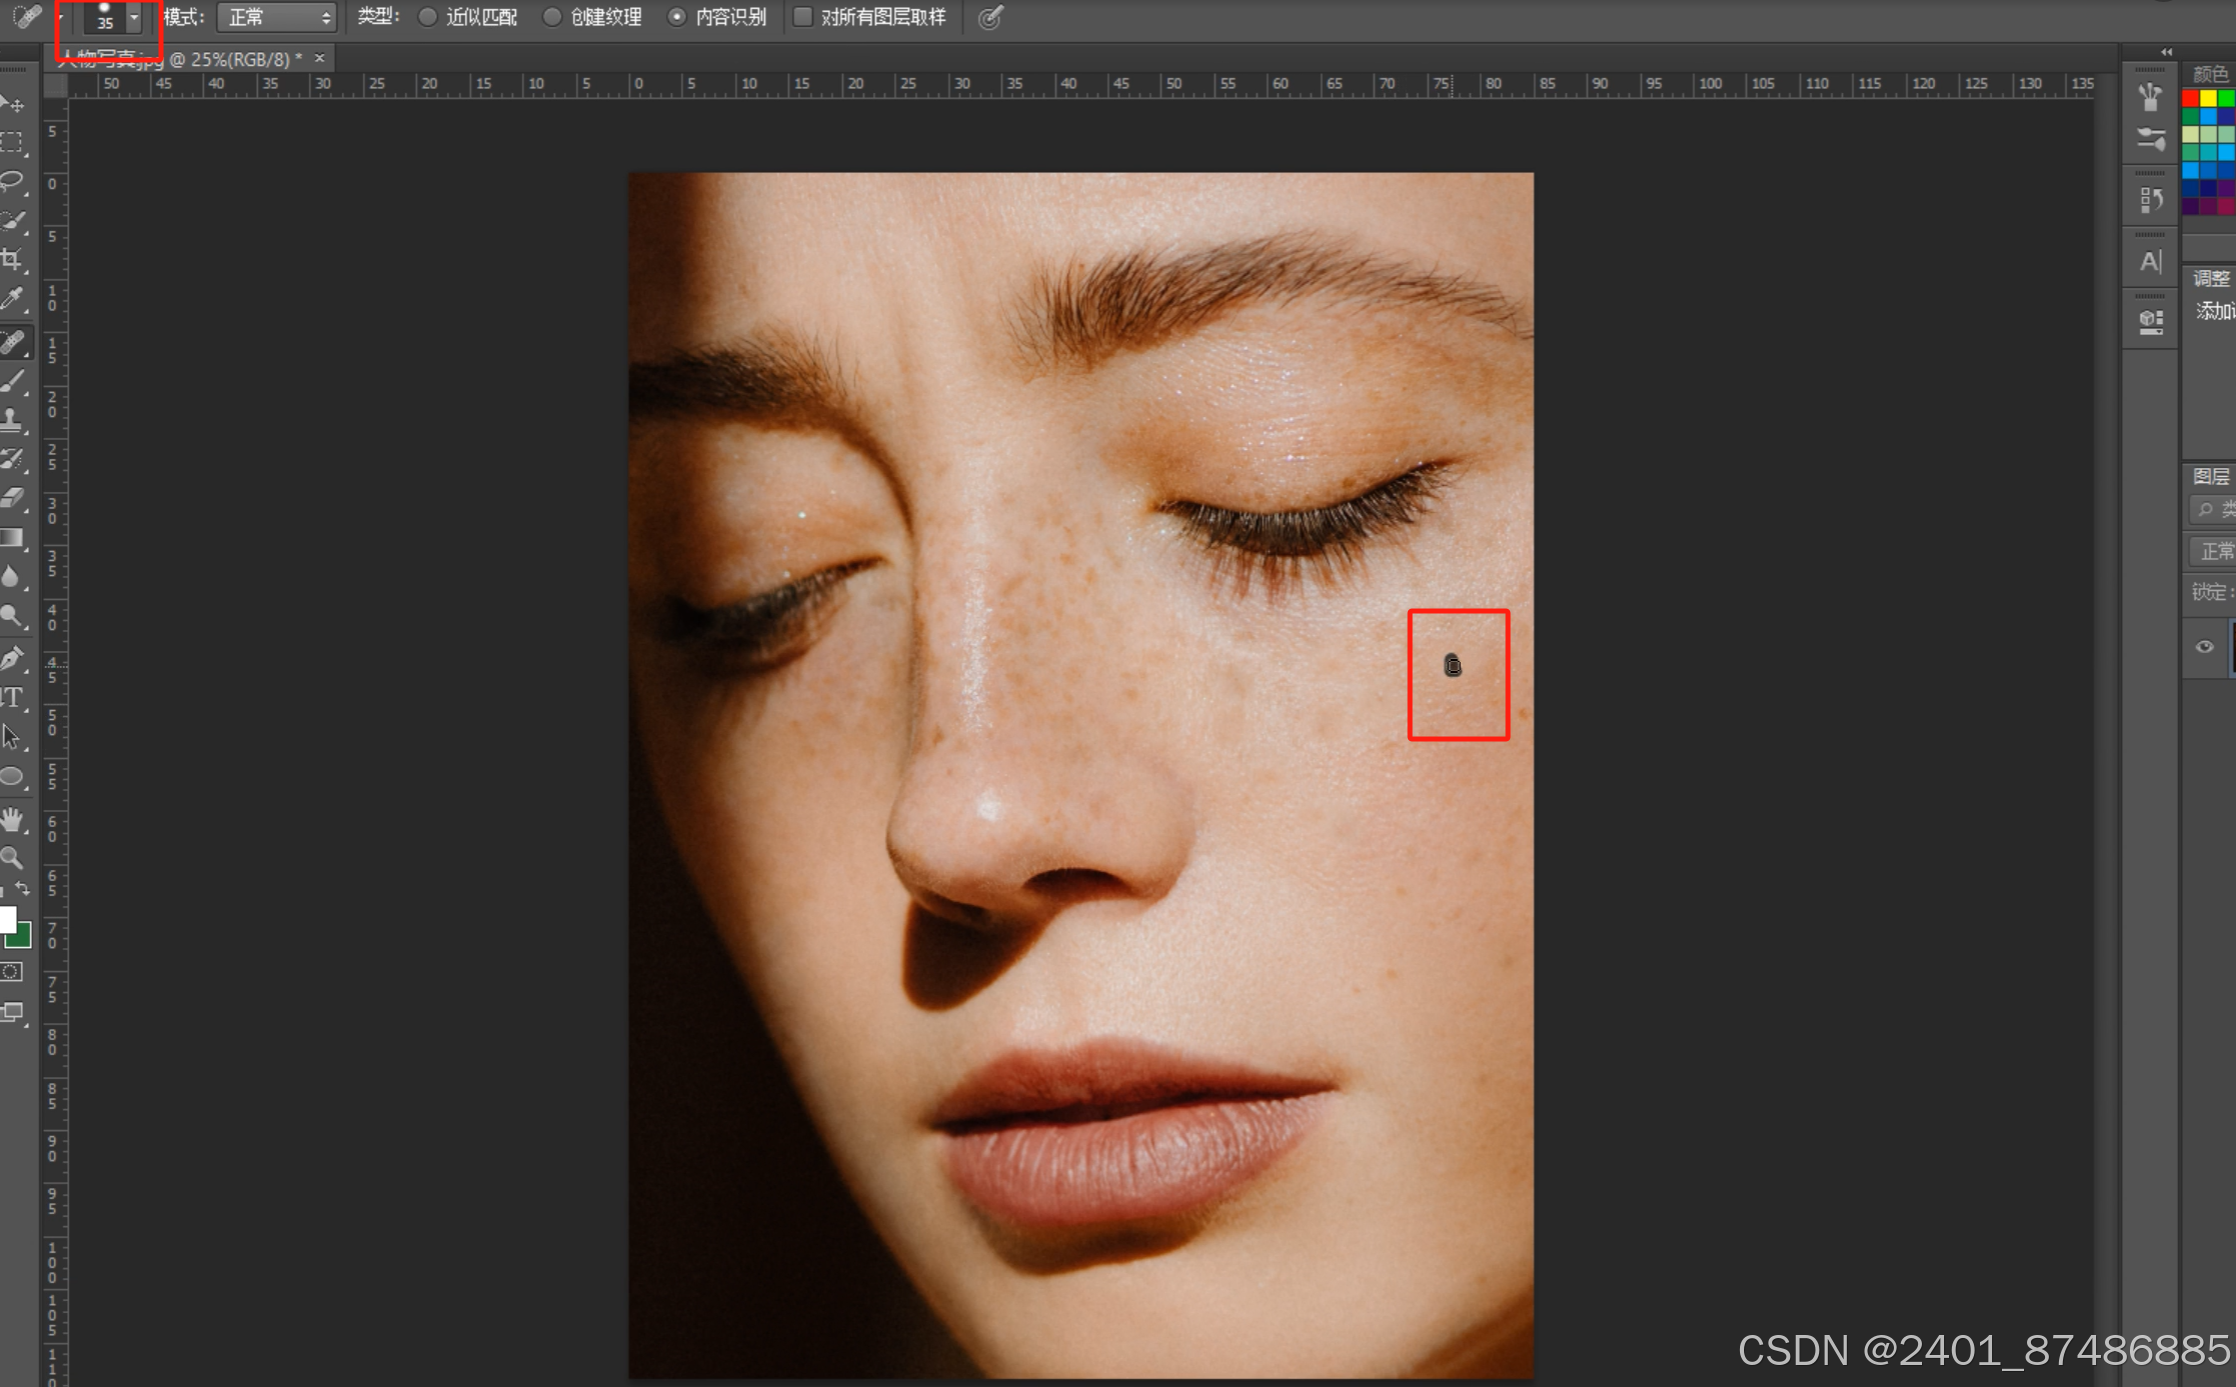Image resolution: width=2236 pixels, height=1387 pixels.
Task: Switch to the 颜色 panel tab
Action: point(2210,74)
